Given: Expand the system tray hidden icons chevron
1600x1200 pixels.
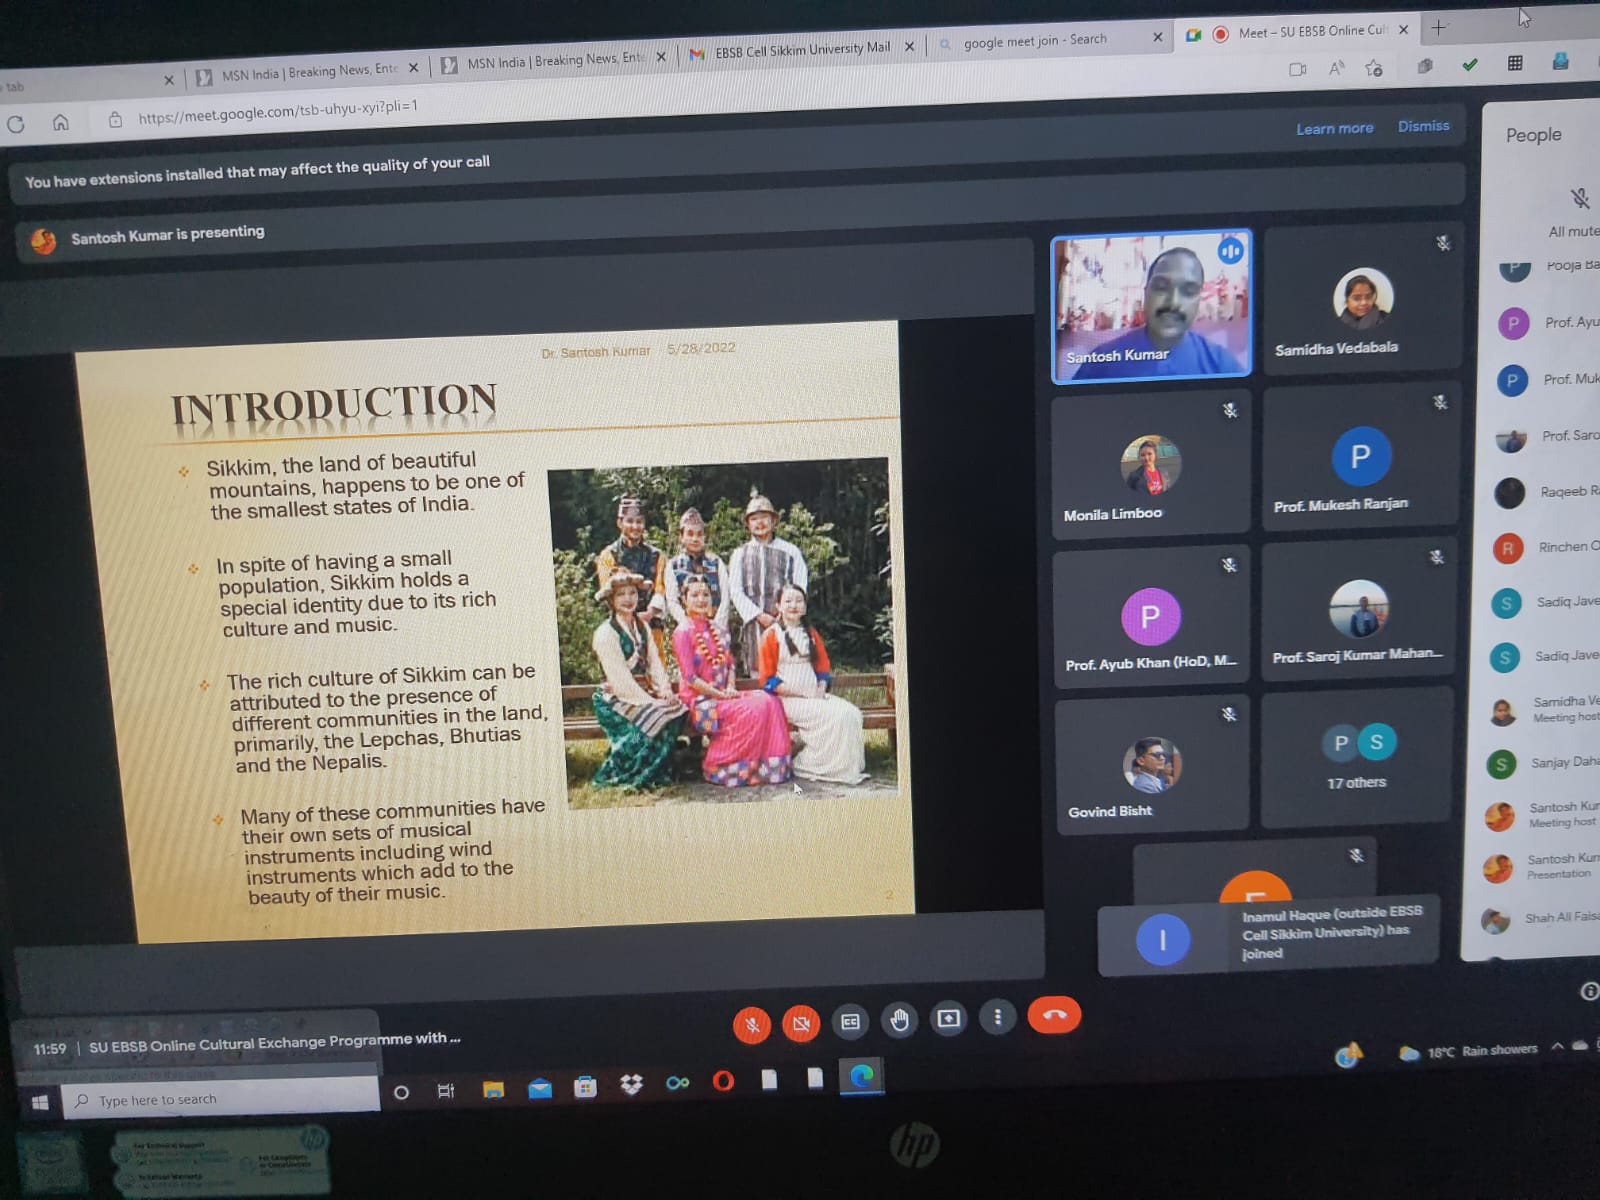Looking at the screenshot, I should click(x=1557, y=1047).
